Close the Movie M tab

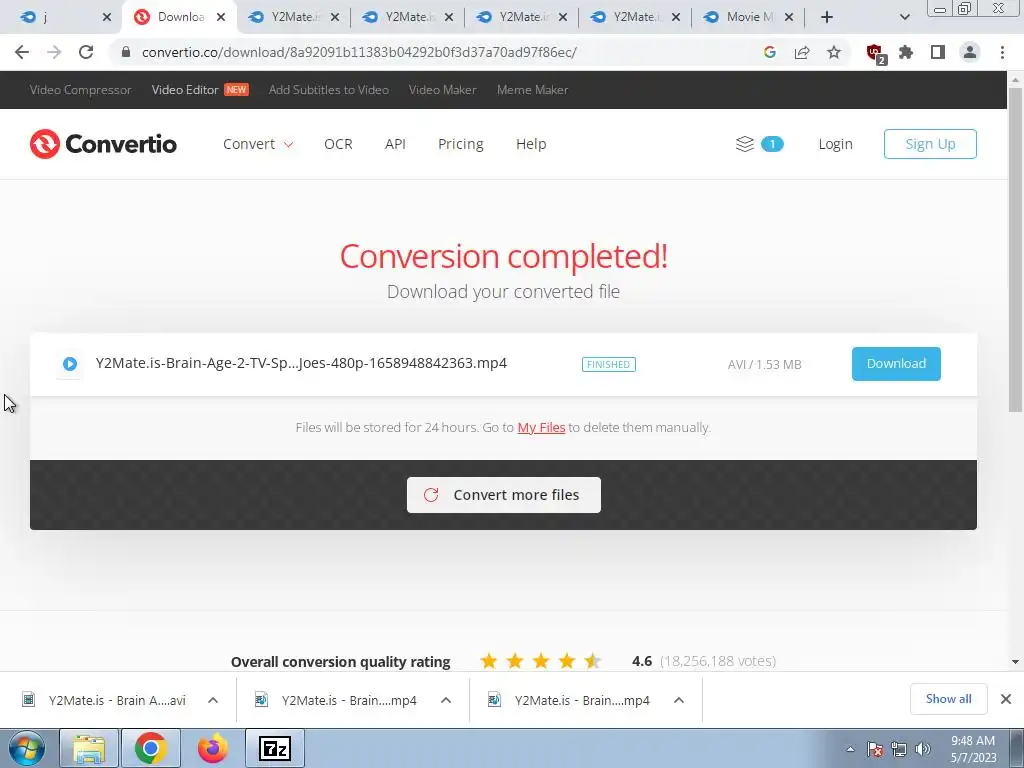point(789,17)
